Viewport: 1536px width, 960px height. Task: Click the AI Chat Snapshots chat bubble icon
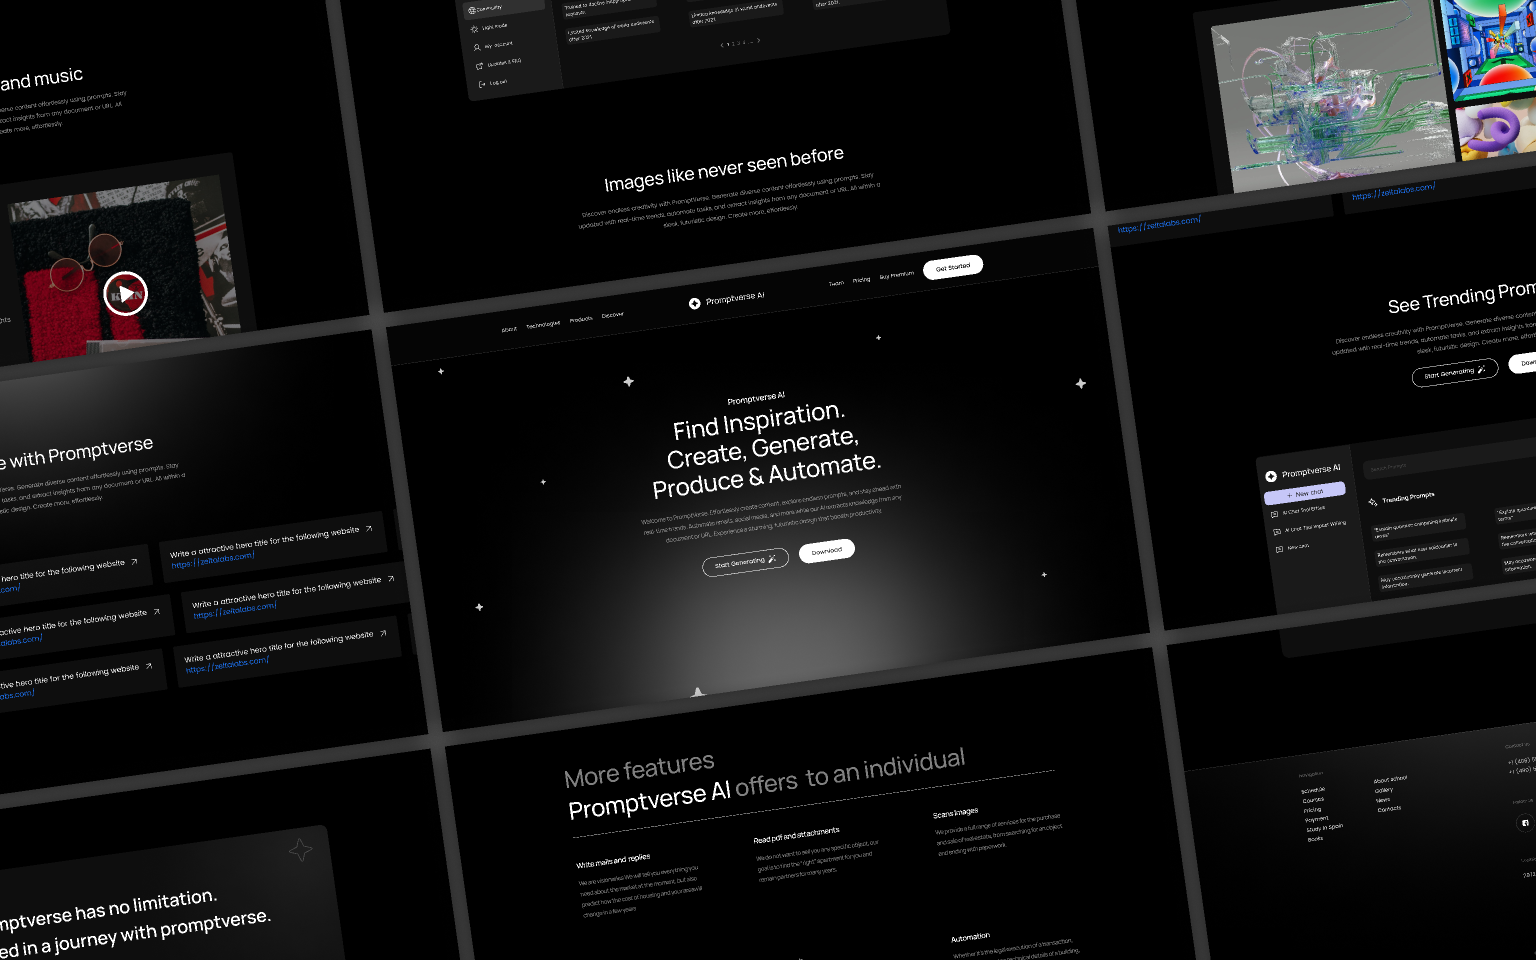point(1273,513)
